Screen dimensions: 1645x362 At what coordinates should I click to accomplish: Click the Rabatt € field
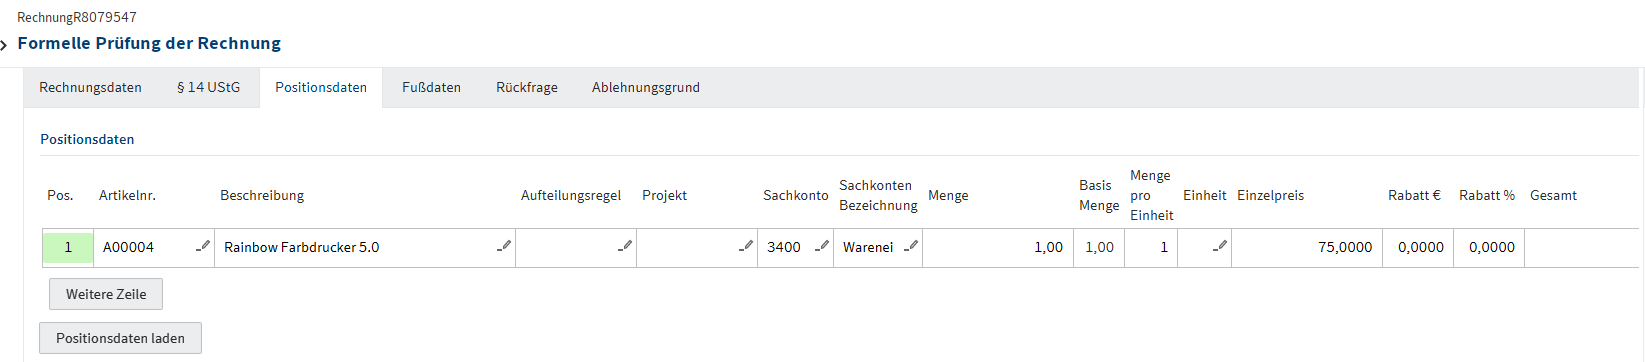pos(1418,247)
